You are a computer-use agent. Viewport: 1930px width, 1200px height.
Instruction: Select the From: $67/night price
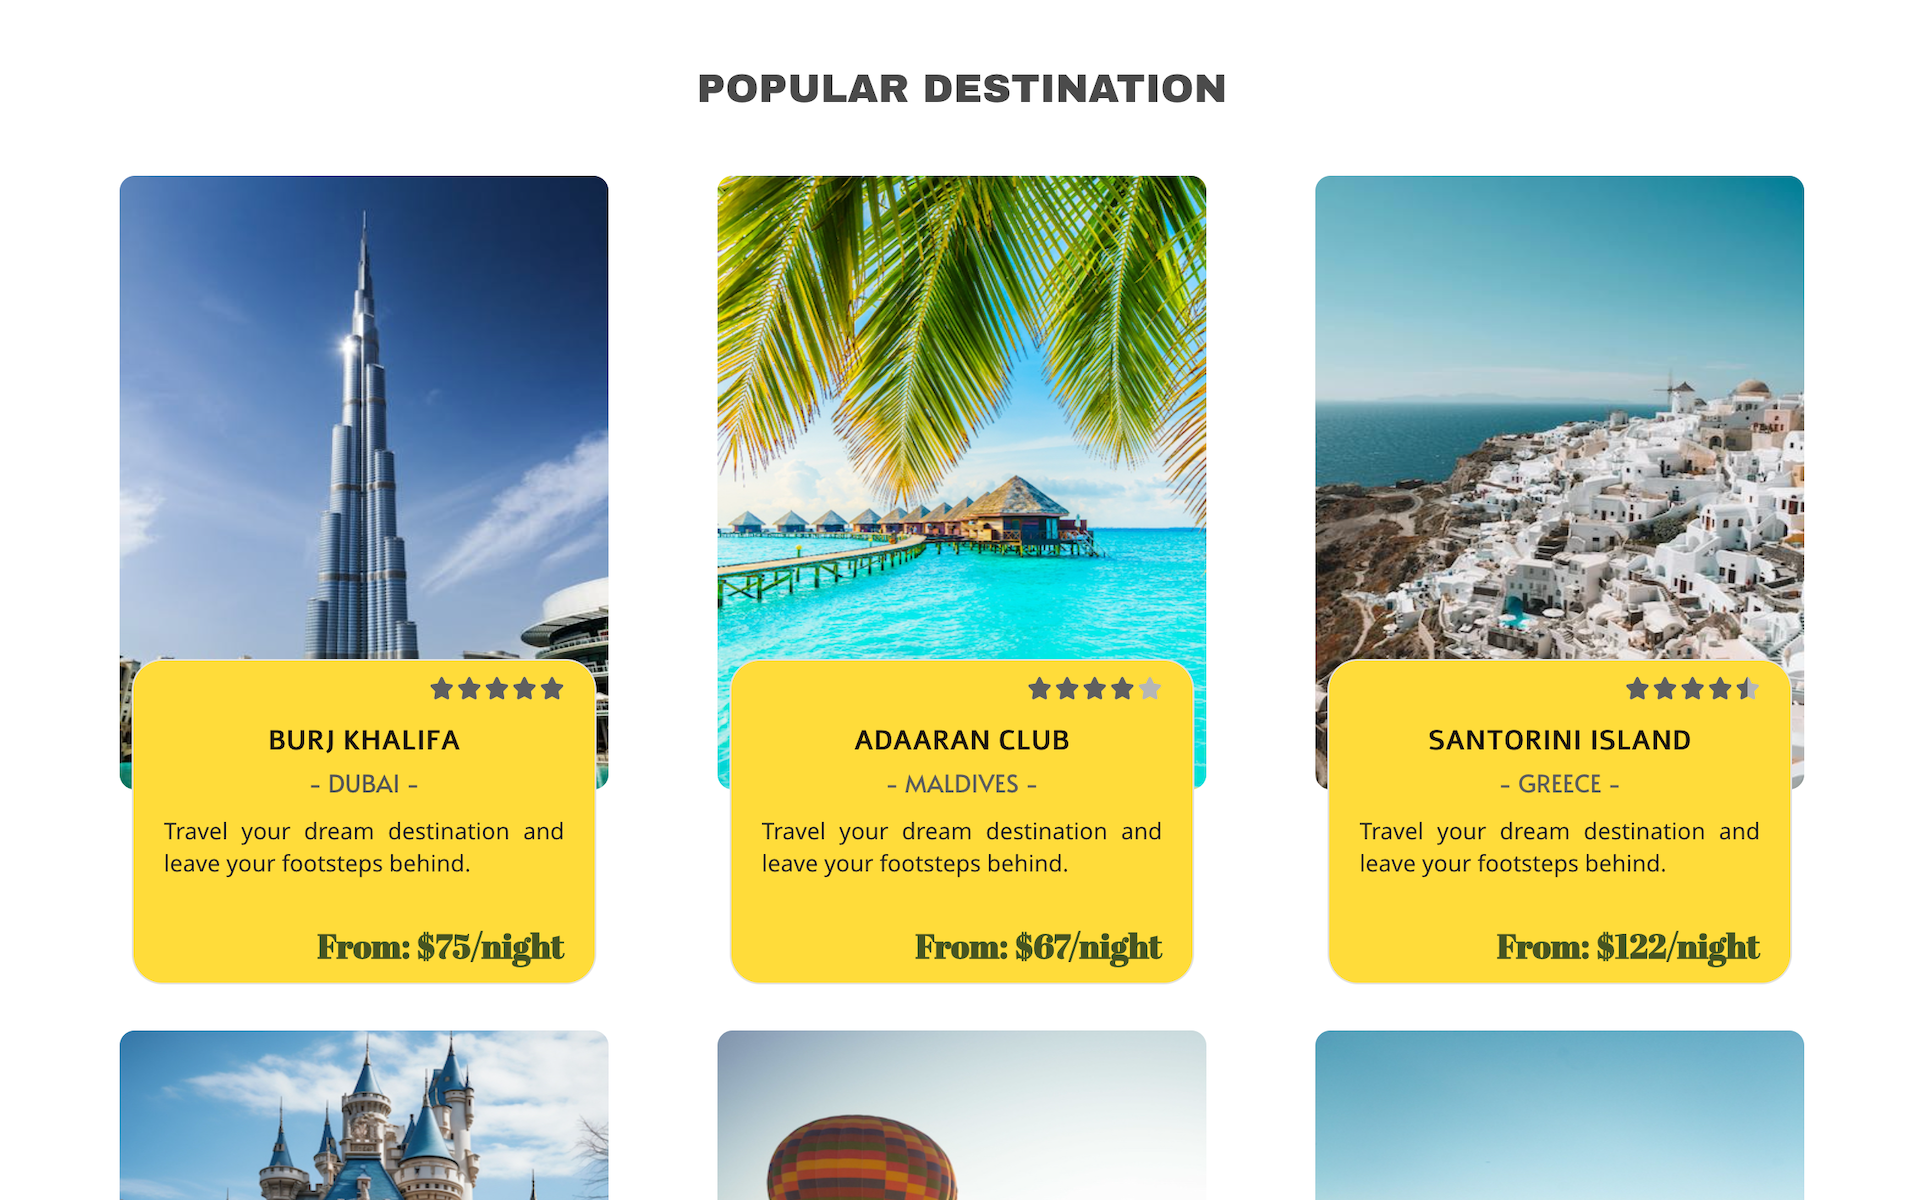[1039, 947]
